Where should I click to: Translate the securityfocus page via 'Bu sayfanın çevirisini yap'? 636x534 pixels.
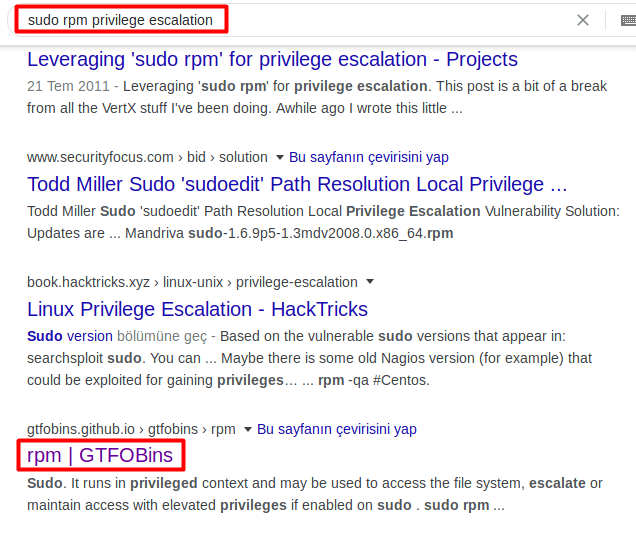[x=368, y=157]
